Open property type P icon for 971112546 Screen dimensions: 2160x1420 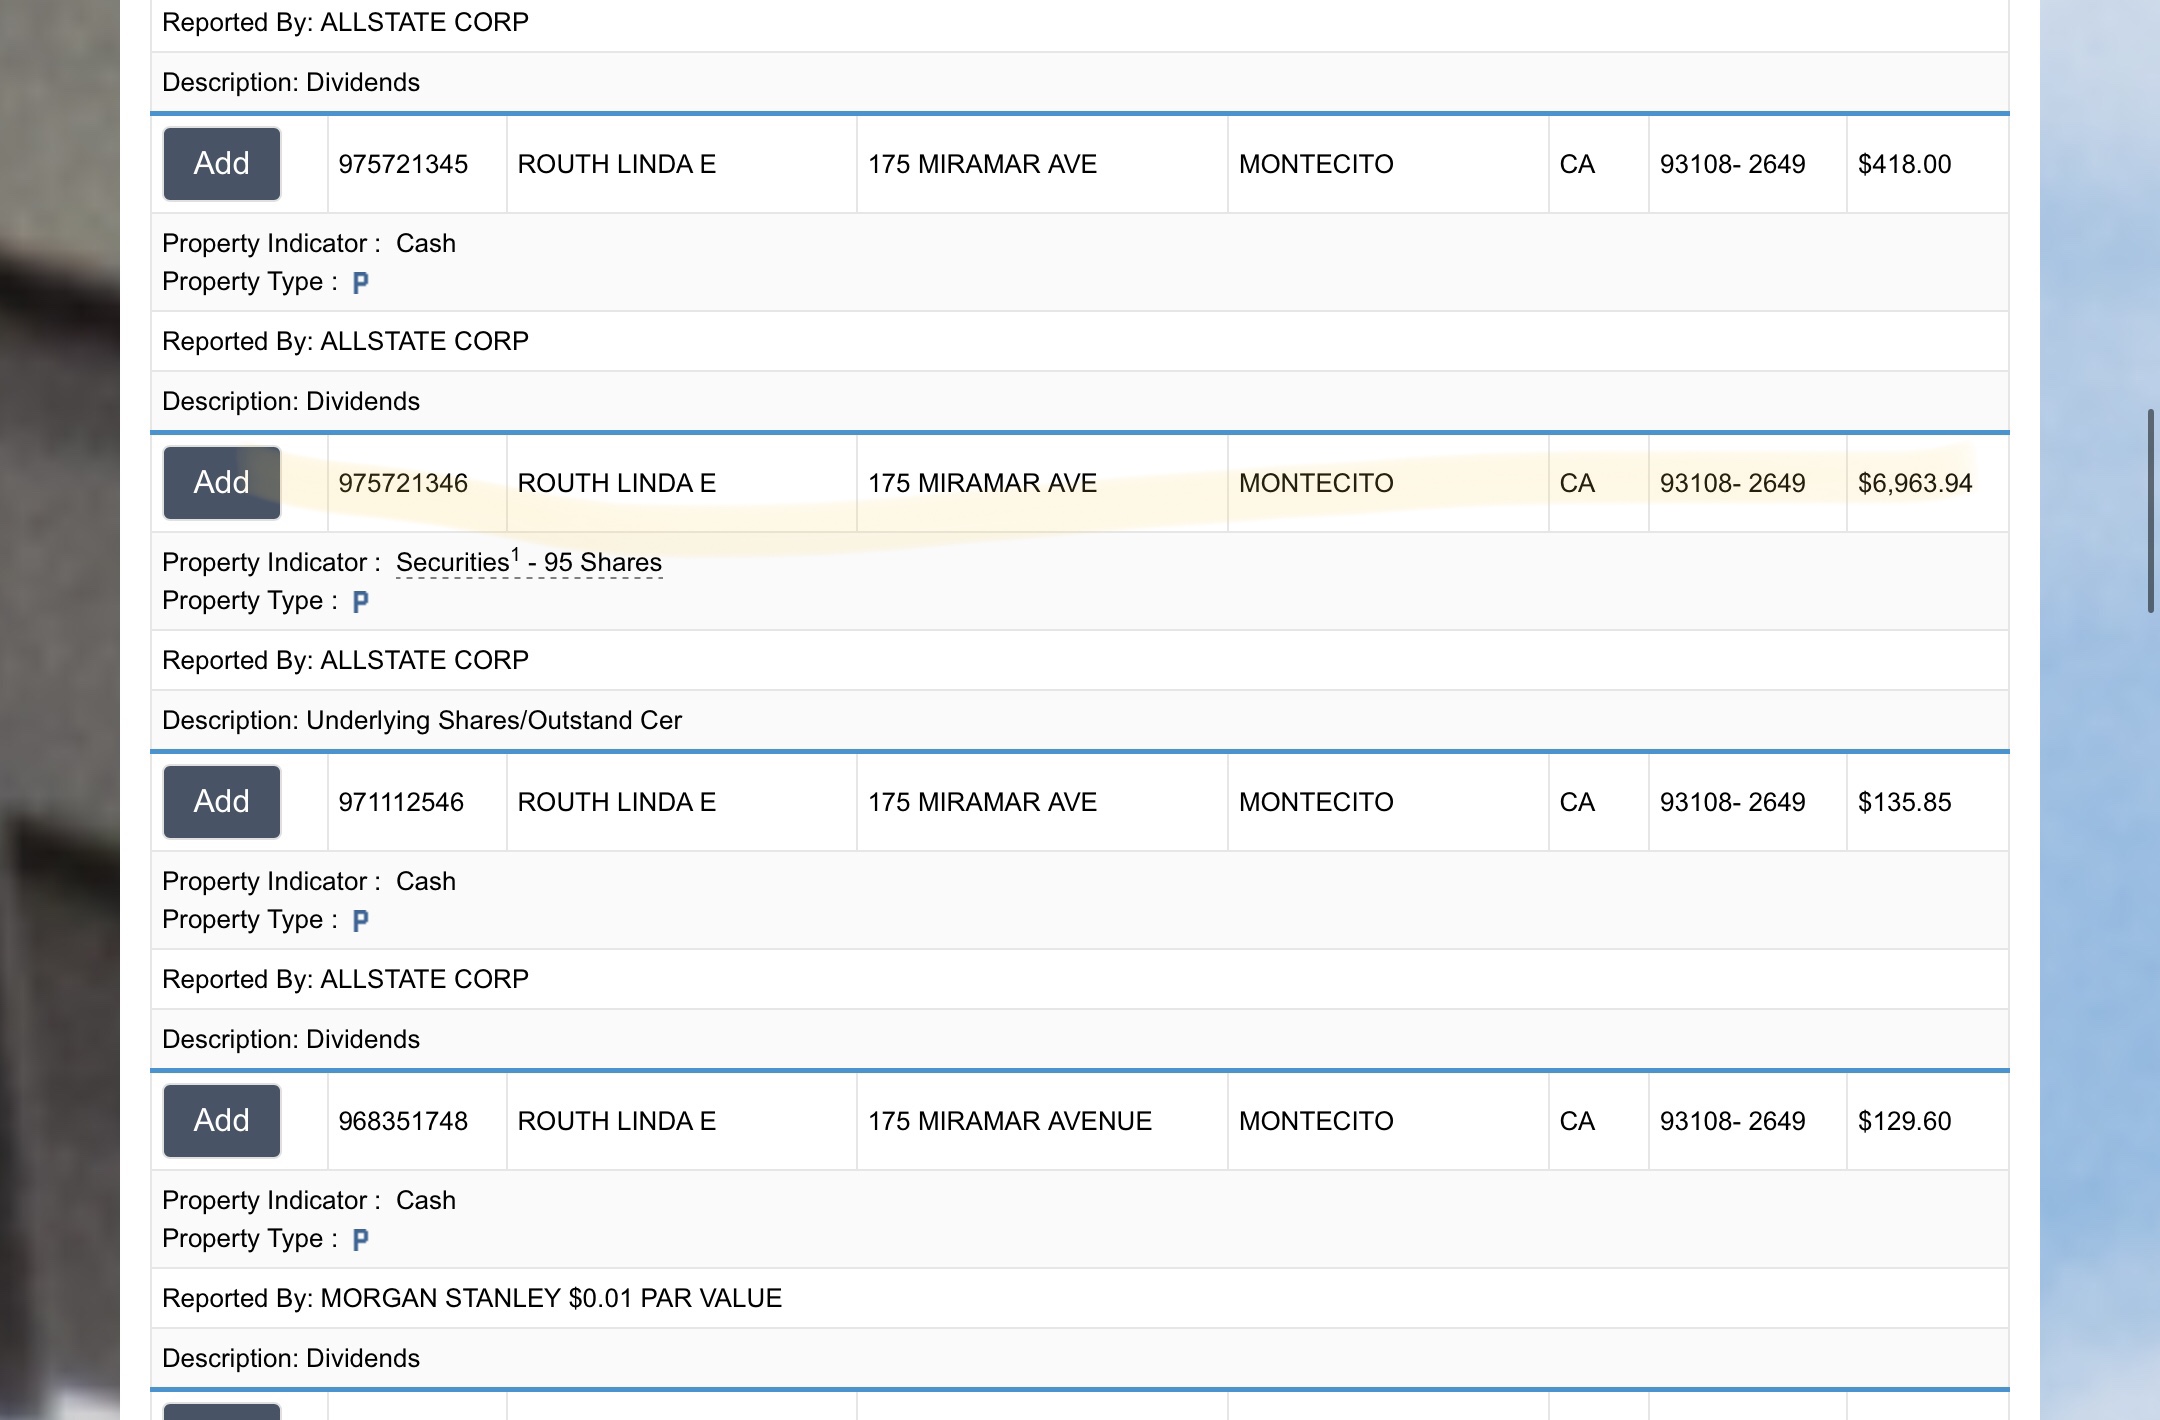click(x=361, y=921)
